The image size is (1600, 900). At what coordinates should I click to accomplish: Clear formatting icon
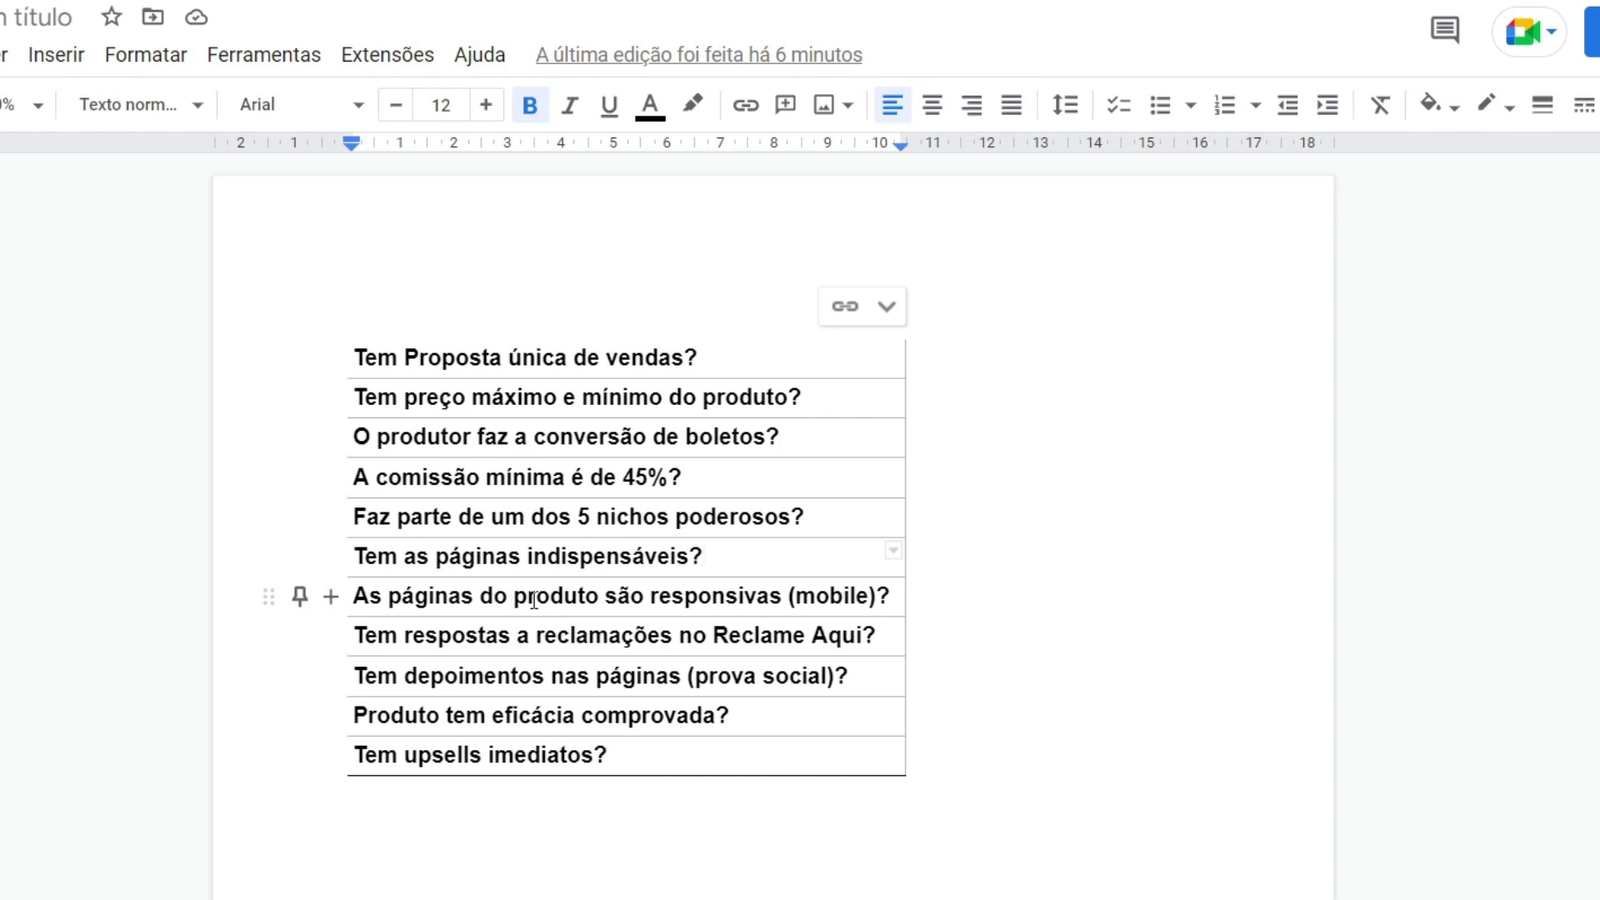tap(1380, 105)
